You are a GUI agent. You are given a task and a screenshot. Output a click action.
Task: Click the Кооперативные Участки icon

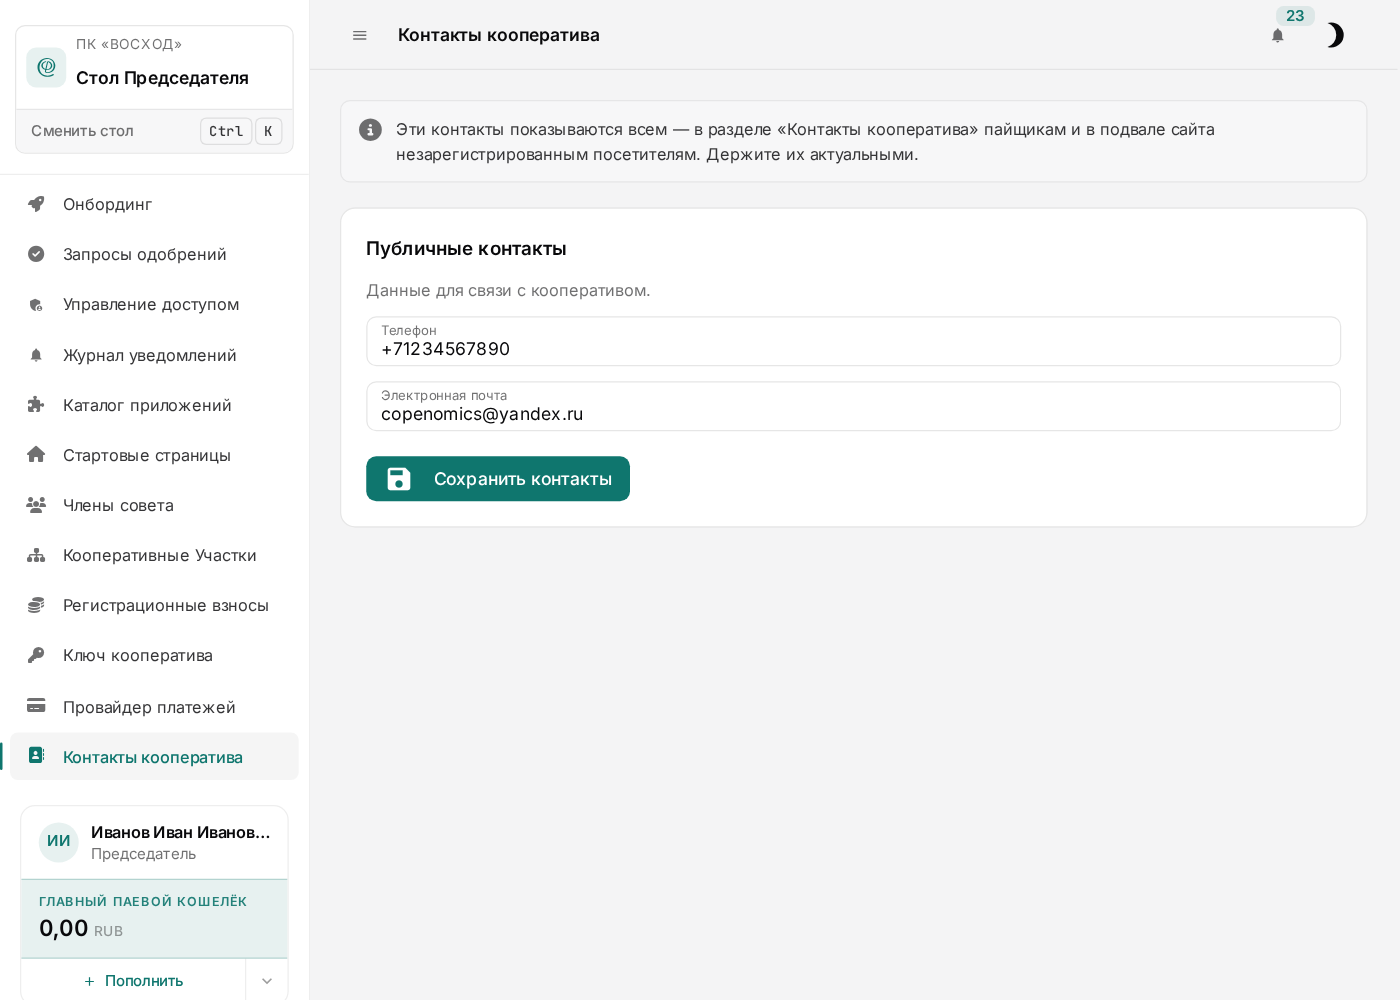coord(36,555)
